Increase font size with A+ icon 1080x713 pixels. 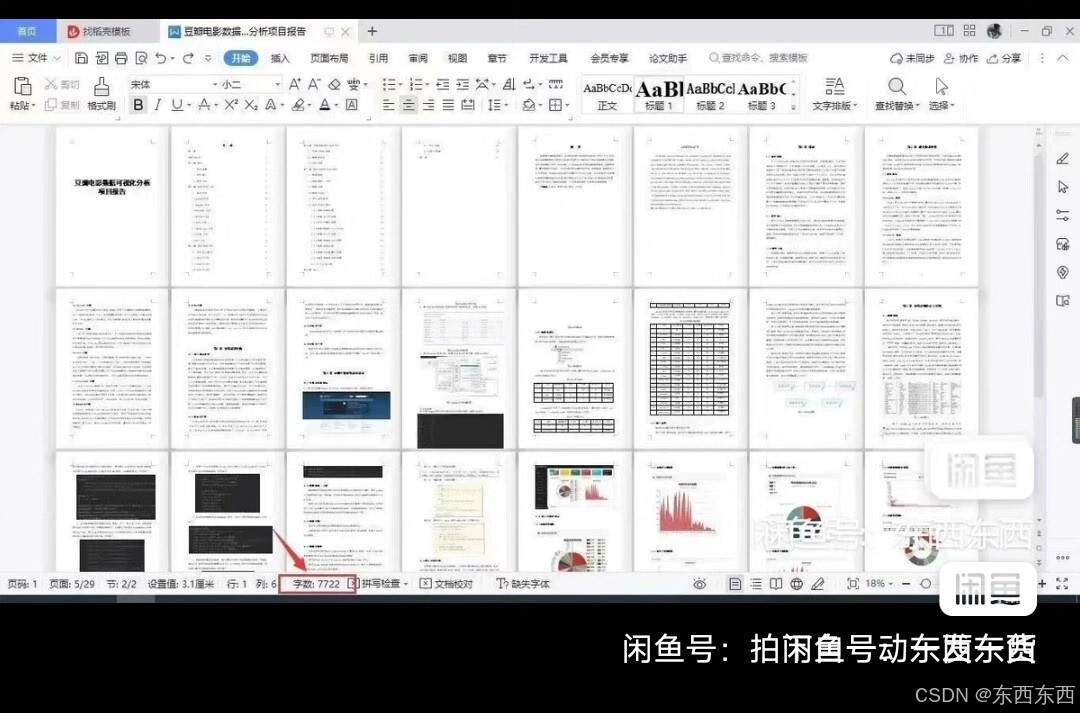pyautogui.click(x=295, y=84)
